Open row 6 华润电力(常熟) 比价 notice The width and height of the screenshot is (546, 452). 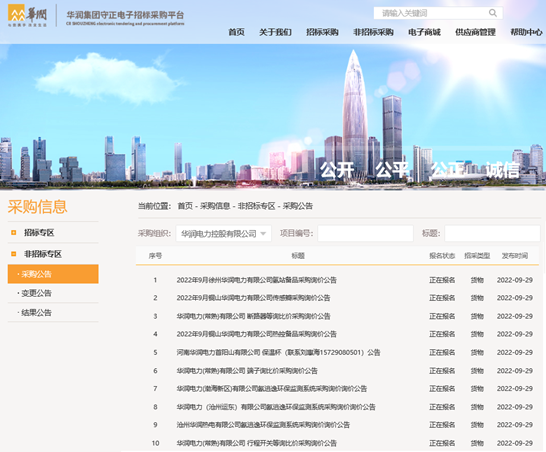pyautogui.click(x=247, y=371)
